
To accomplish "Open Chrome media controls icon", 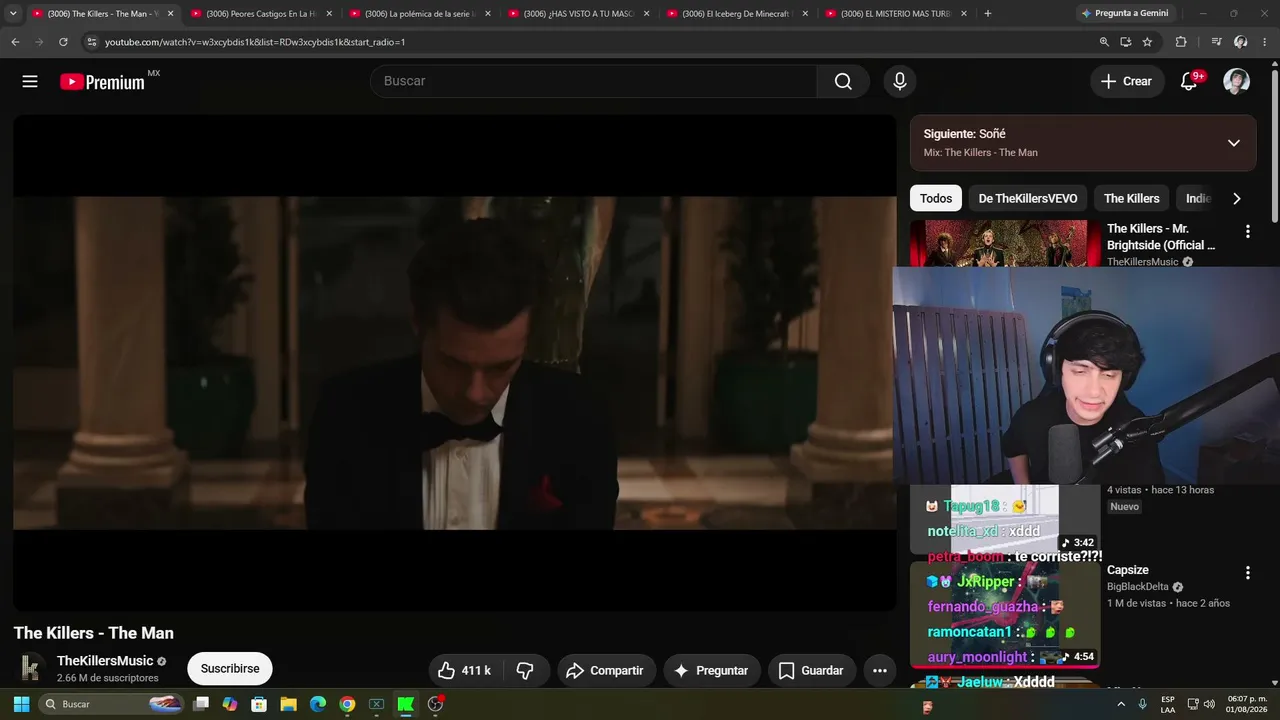I will pyautogui.click(x=1216, y=42).
